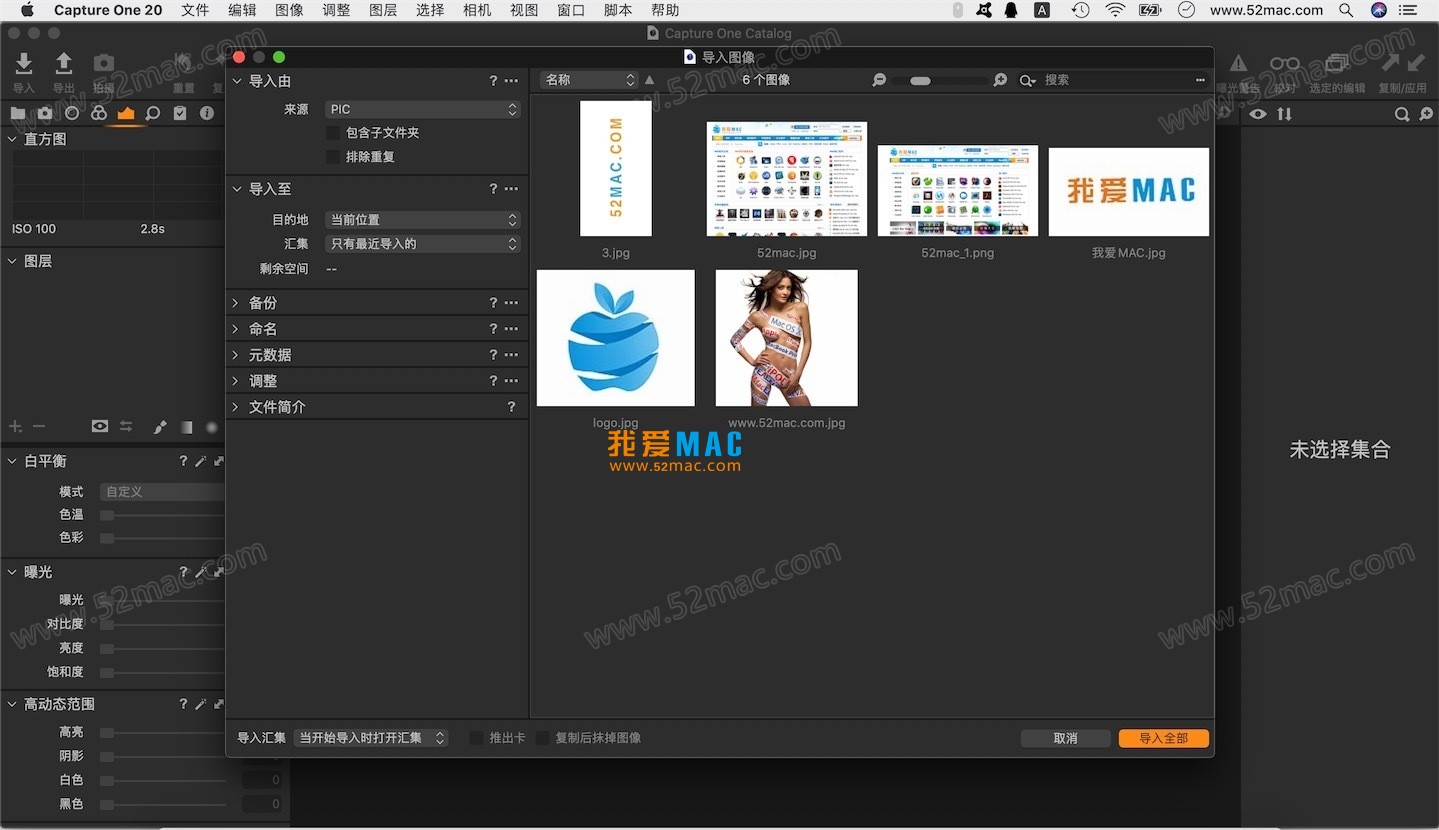Viewport: 1439px width, 830px height.
Task: Expand the 调整 section
Action: [236, 381]
